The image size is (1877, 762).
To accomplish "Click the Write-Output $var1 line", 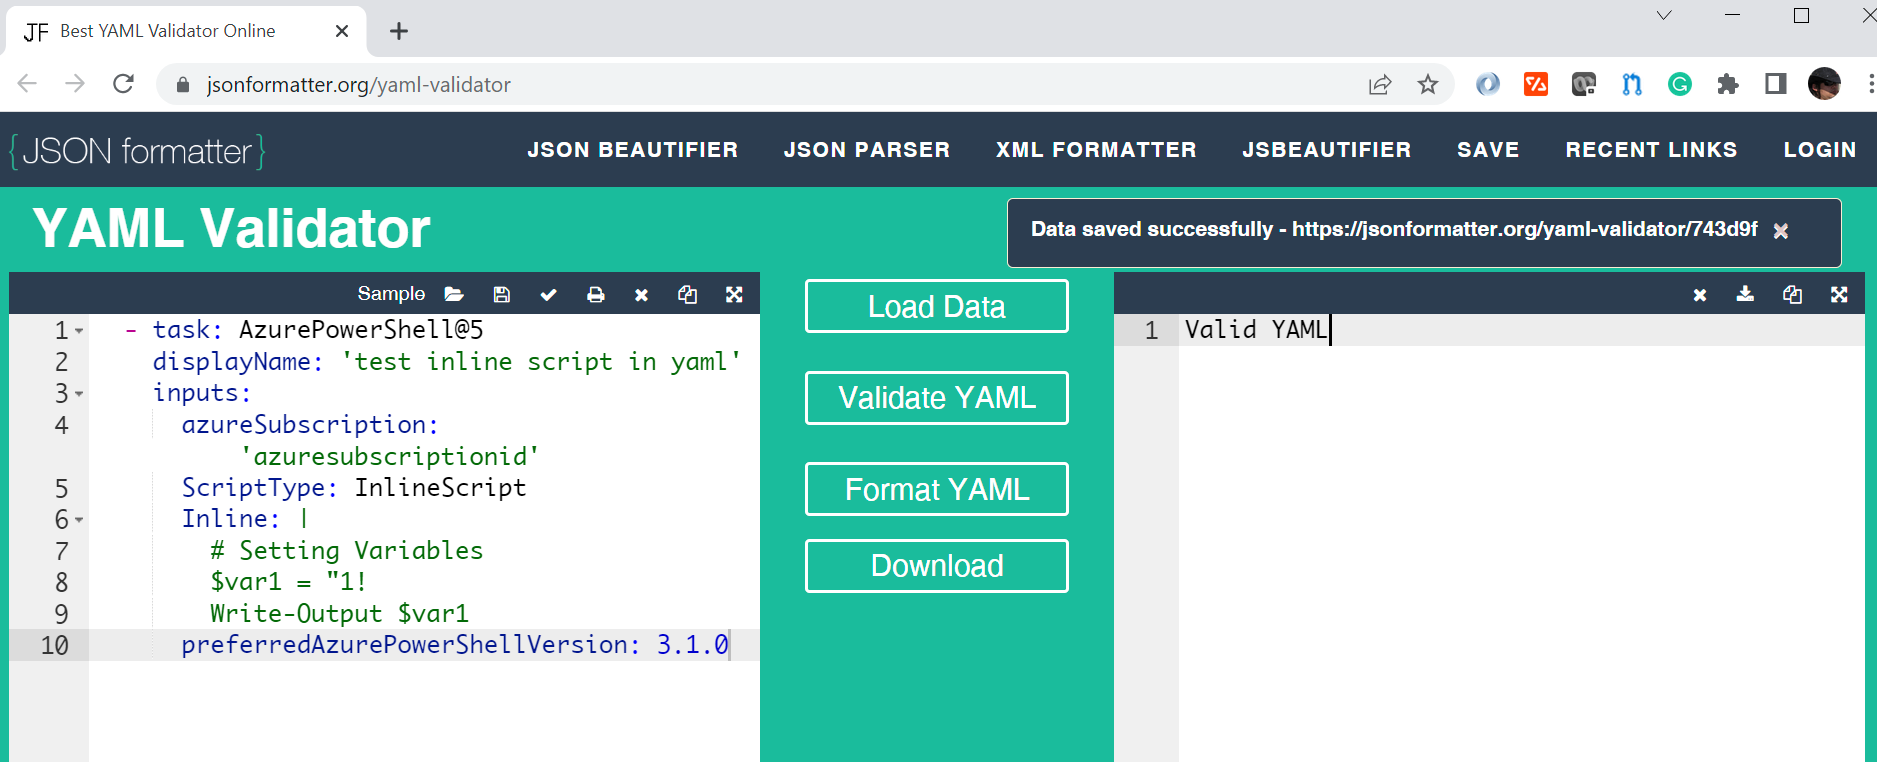I will point(339,614).
